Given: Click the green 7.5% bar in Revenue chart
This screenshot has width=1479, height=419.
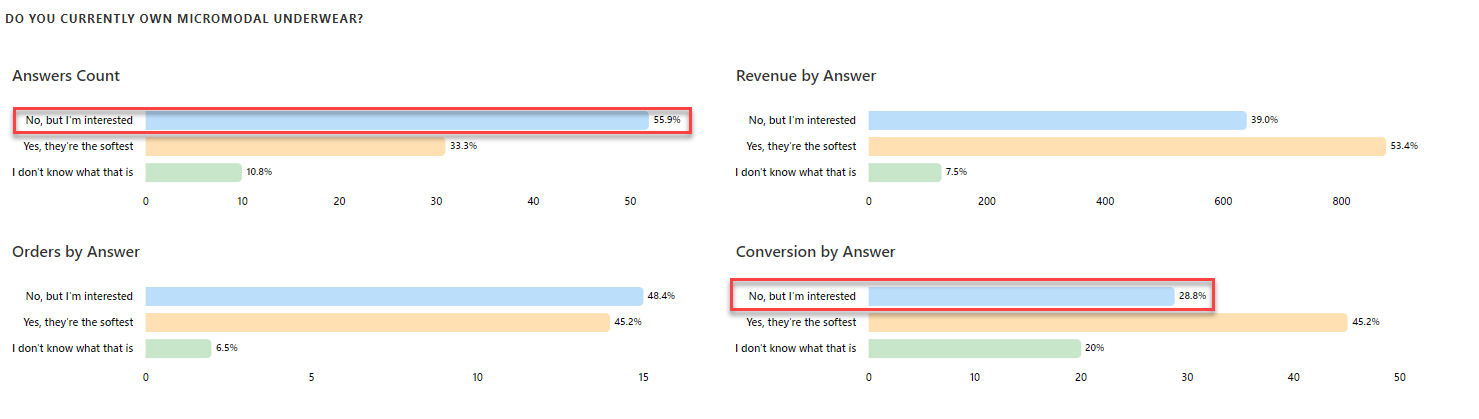Looking at the screenshot, I should coord(904,172).
